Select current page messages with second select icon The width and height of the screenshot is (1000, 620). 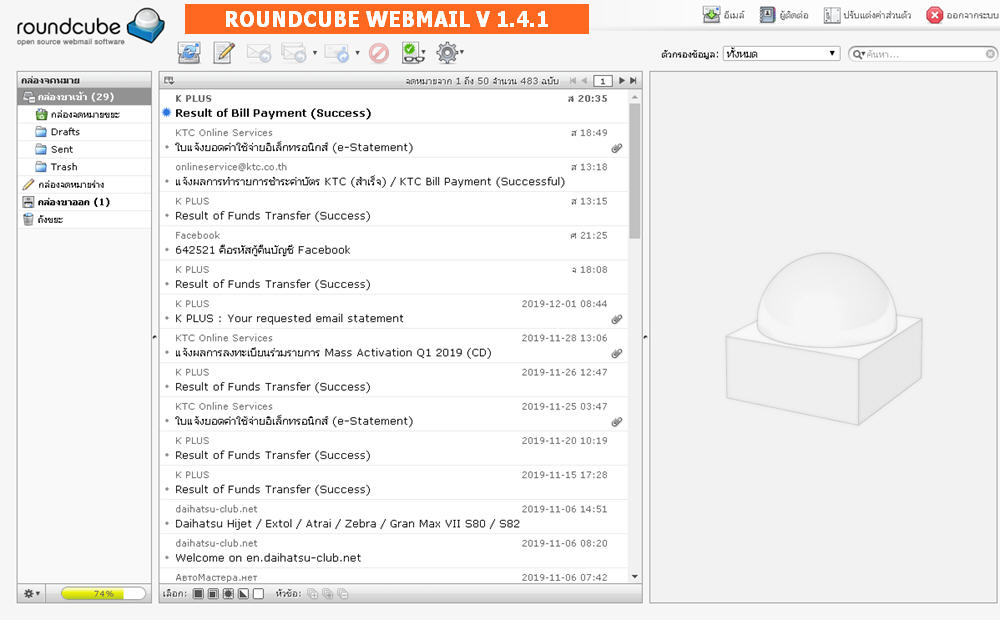coord(213,594)
